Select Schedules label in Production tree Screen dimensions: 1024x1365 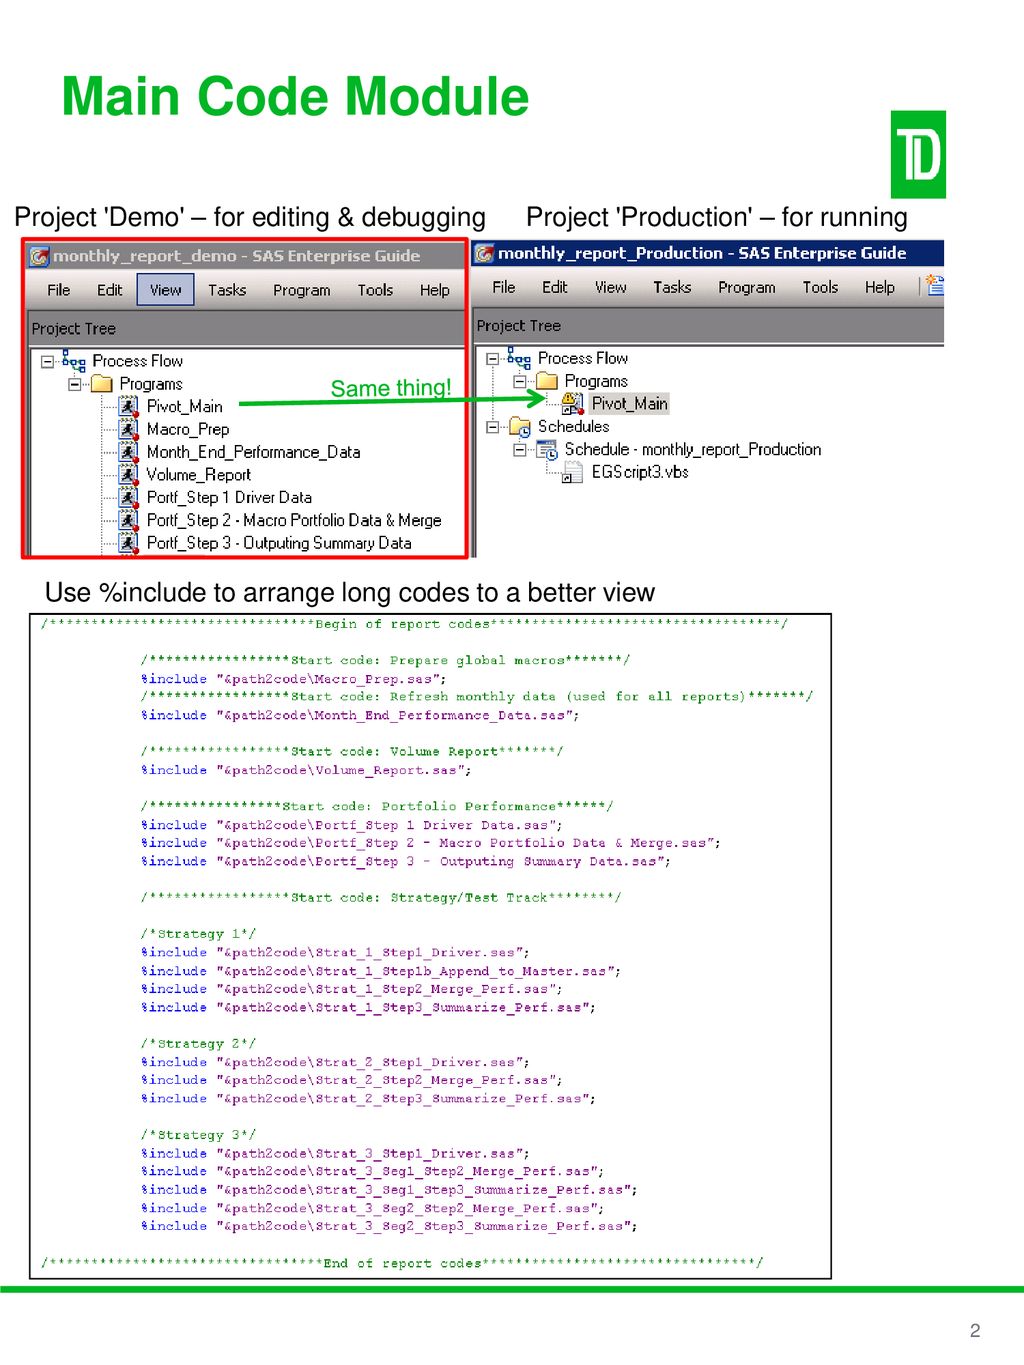(x=574, y=427)
